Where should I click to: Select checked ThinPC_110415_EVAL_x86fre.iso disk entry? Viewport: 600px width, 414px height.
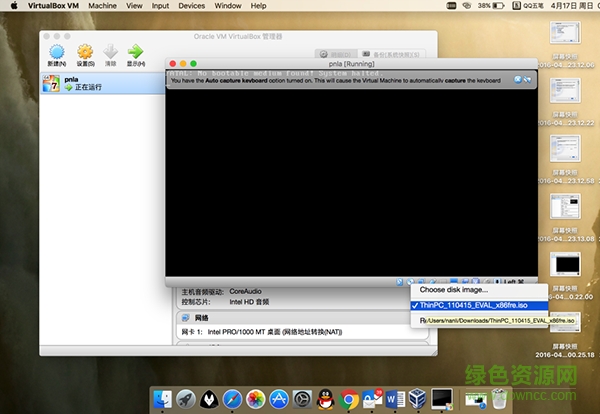point(480,305)
